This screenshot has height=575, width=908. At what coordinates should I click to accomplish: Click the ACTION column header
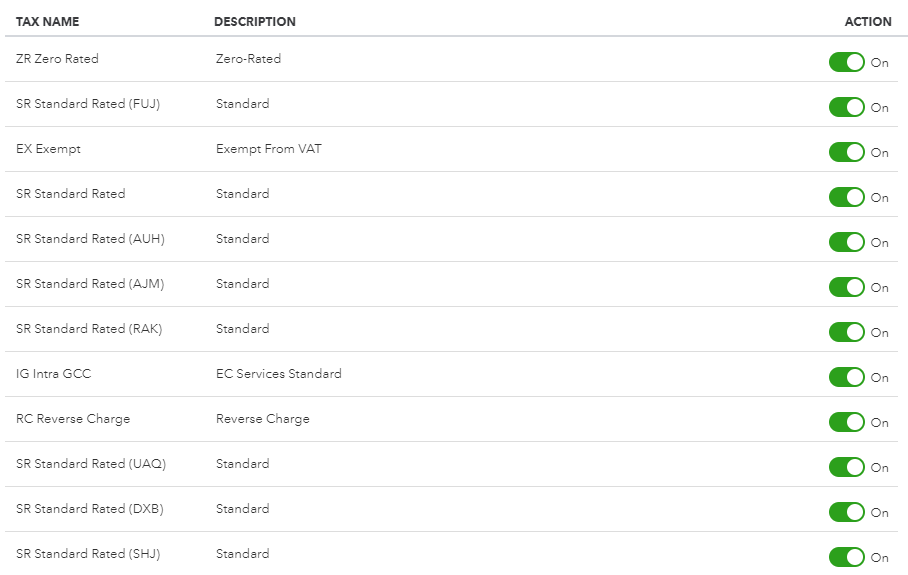click(868, 22)
